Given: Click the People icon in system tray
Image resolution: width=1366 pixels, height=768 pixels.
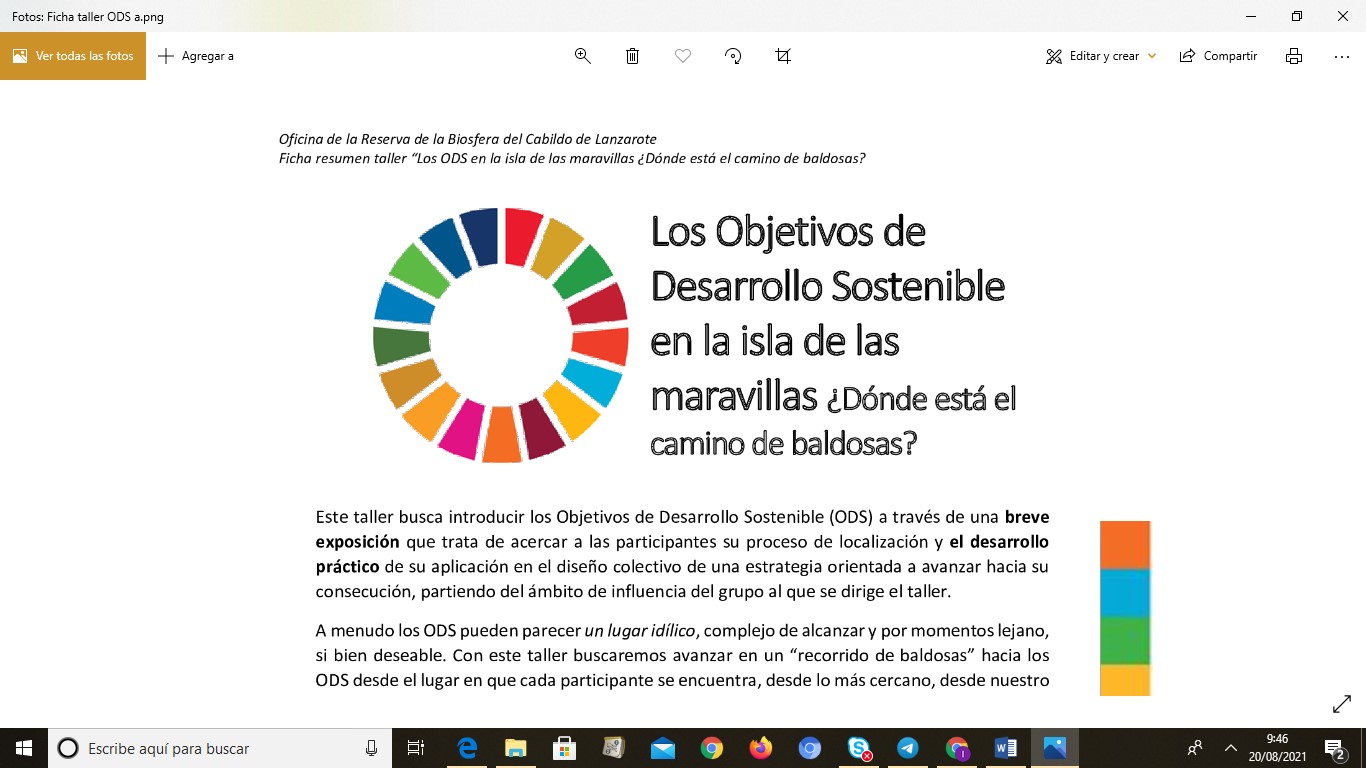Looking at the screenshot, I should pos(1195,748).
